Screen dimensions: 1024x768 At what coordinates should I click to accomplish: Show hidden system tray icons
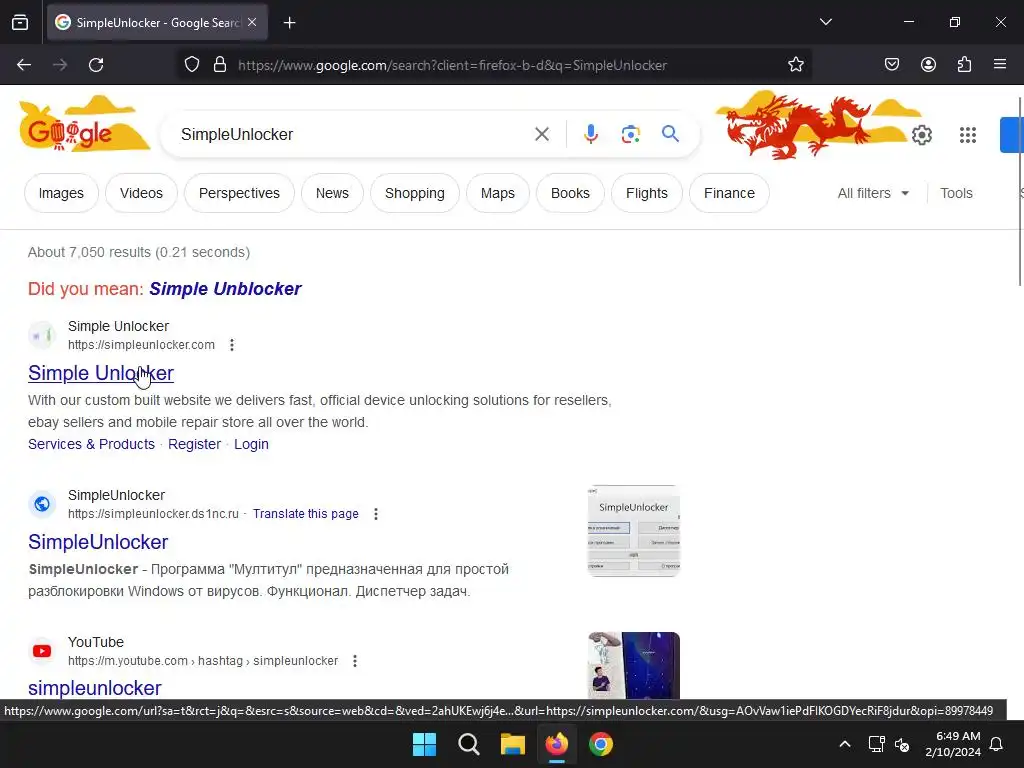click(x=844, y=744)
